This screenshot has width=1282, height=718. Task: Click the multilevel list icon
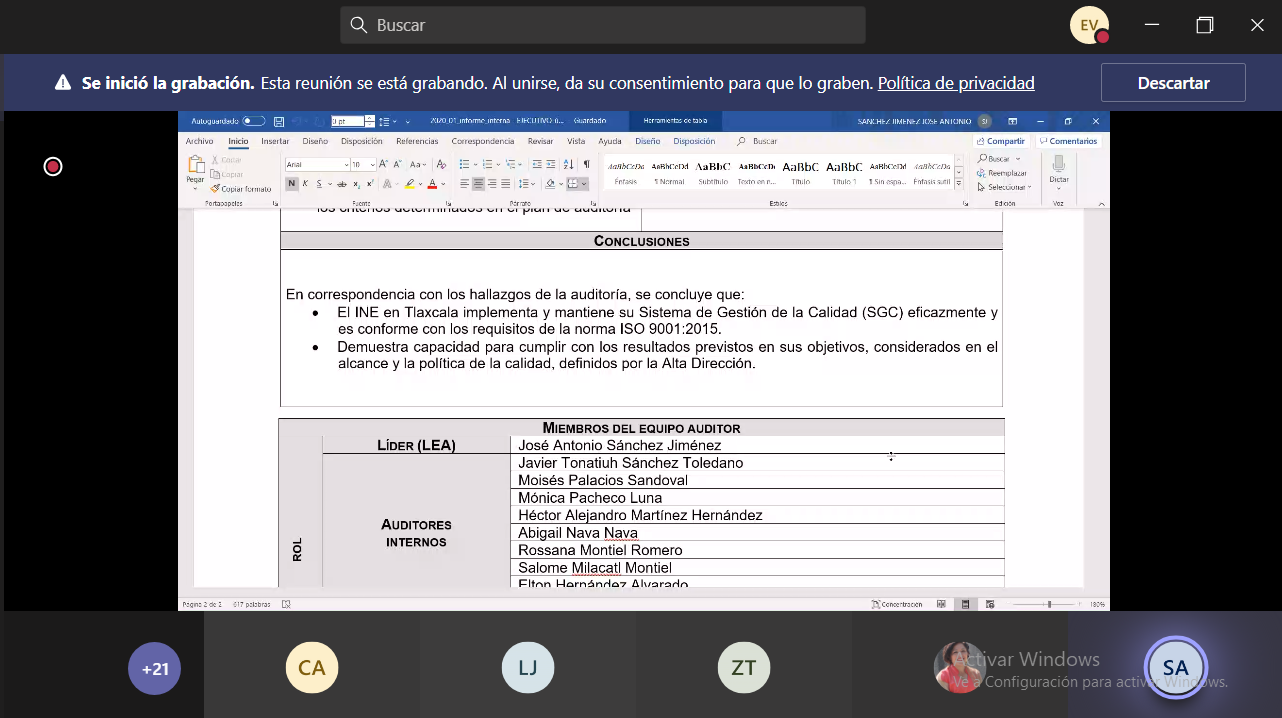coord(510,164)
